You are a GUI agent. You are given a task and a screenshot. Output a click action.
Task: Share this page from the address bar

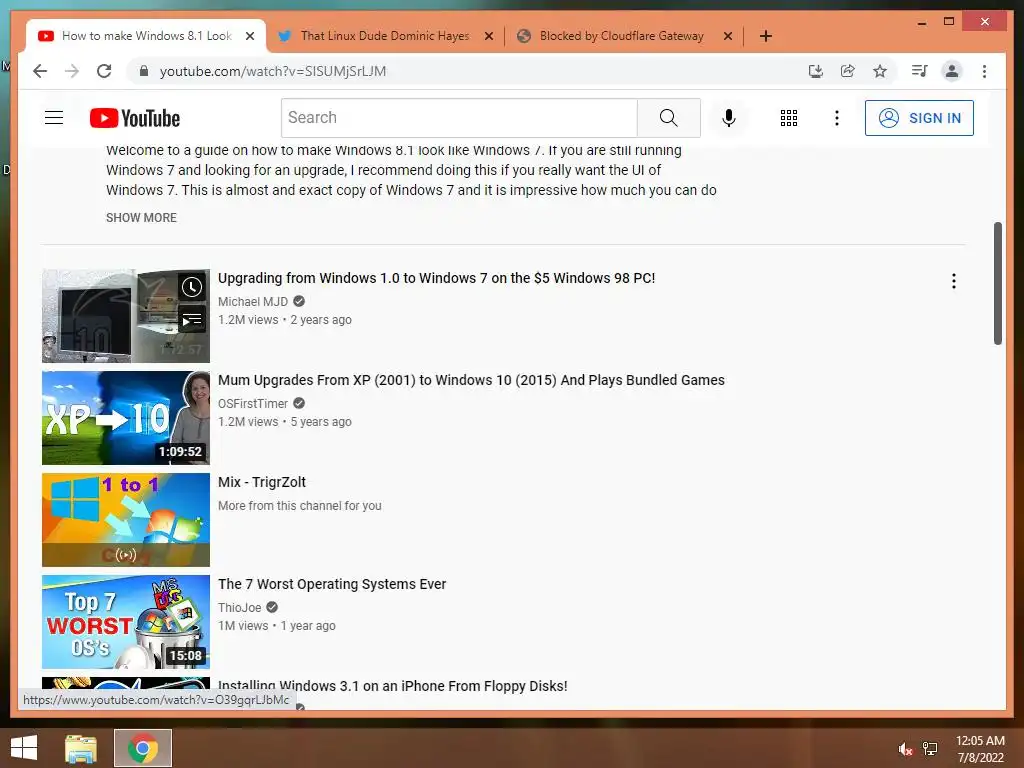tap(848, 71)
